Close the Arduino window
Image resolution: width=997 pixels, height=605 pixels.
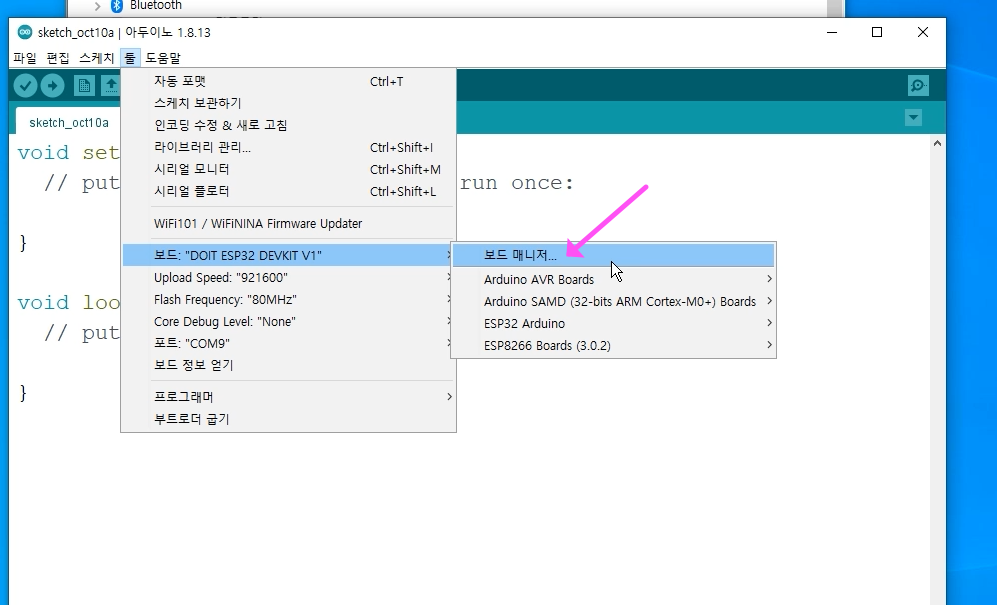[923, 32]
